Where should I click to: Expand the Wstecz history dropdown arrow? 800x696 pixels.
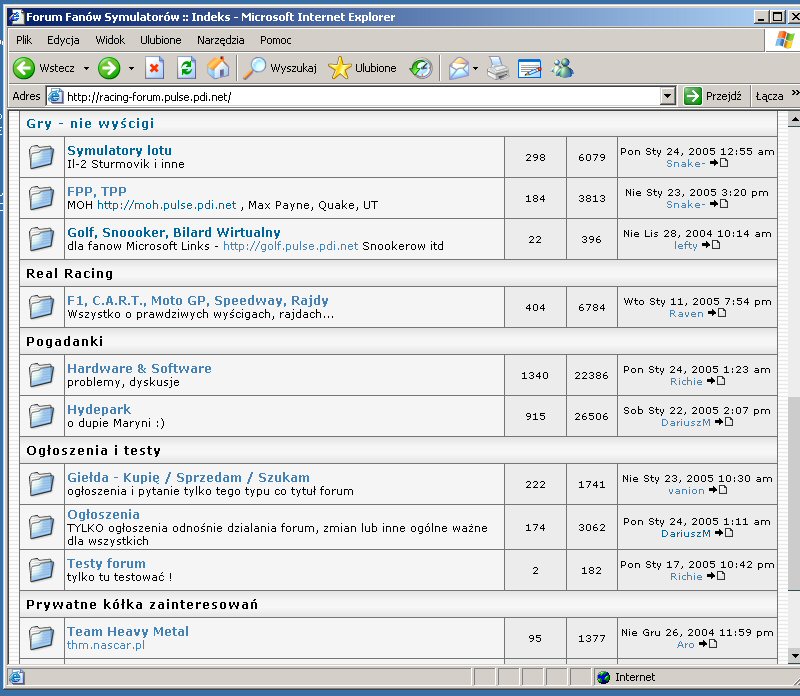[x=86, y=68]
